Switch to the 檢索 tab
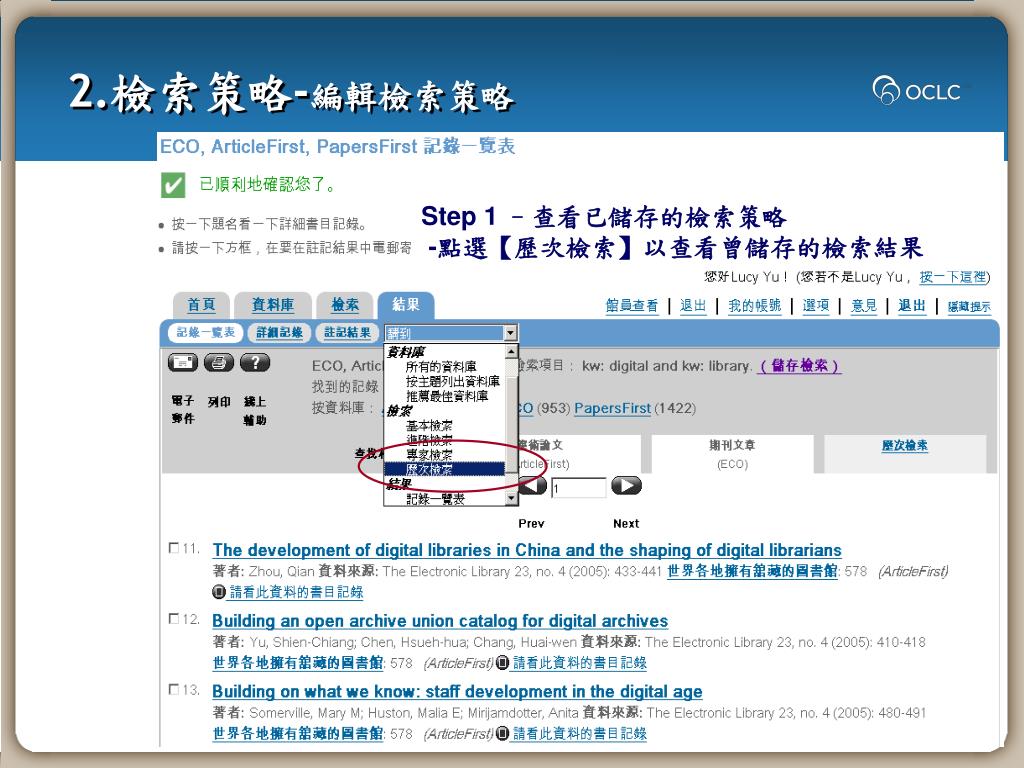Viewport: 1024px width, 768px height. click(345, 304)
